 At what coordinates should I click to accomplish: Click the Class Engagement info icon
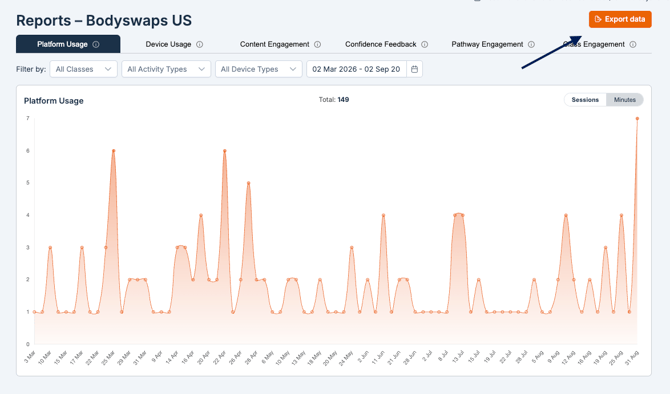pyautogui.click(x=633, y=44)
